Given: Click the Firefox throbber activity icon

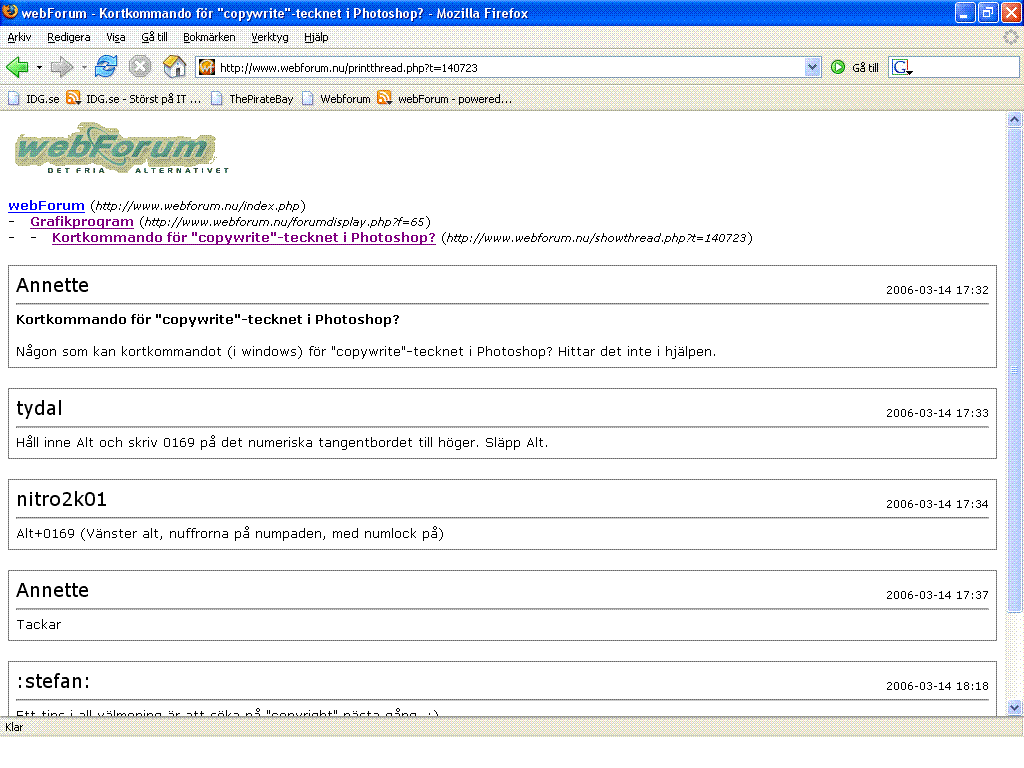Looking at the screenshot, I should point(1011,37).
